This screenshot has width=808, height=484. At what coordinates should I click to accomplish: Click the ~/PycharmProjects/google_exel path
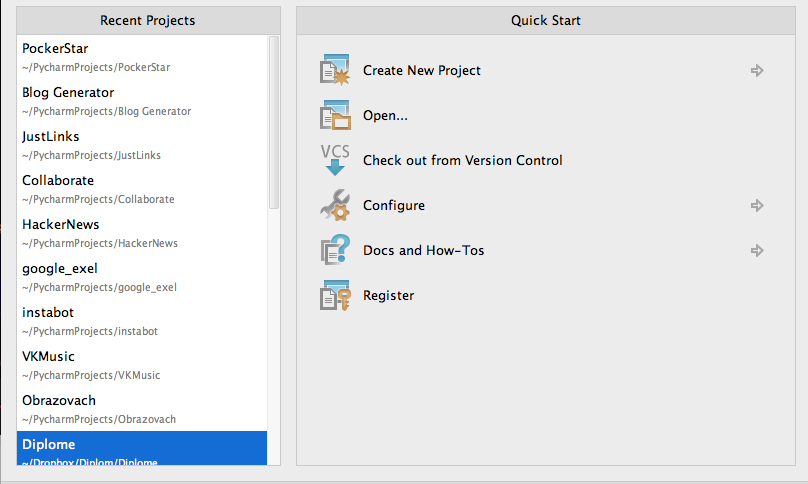point(99,288)
